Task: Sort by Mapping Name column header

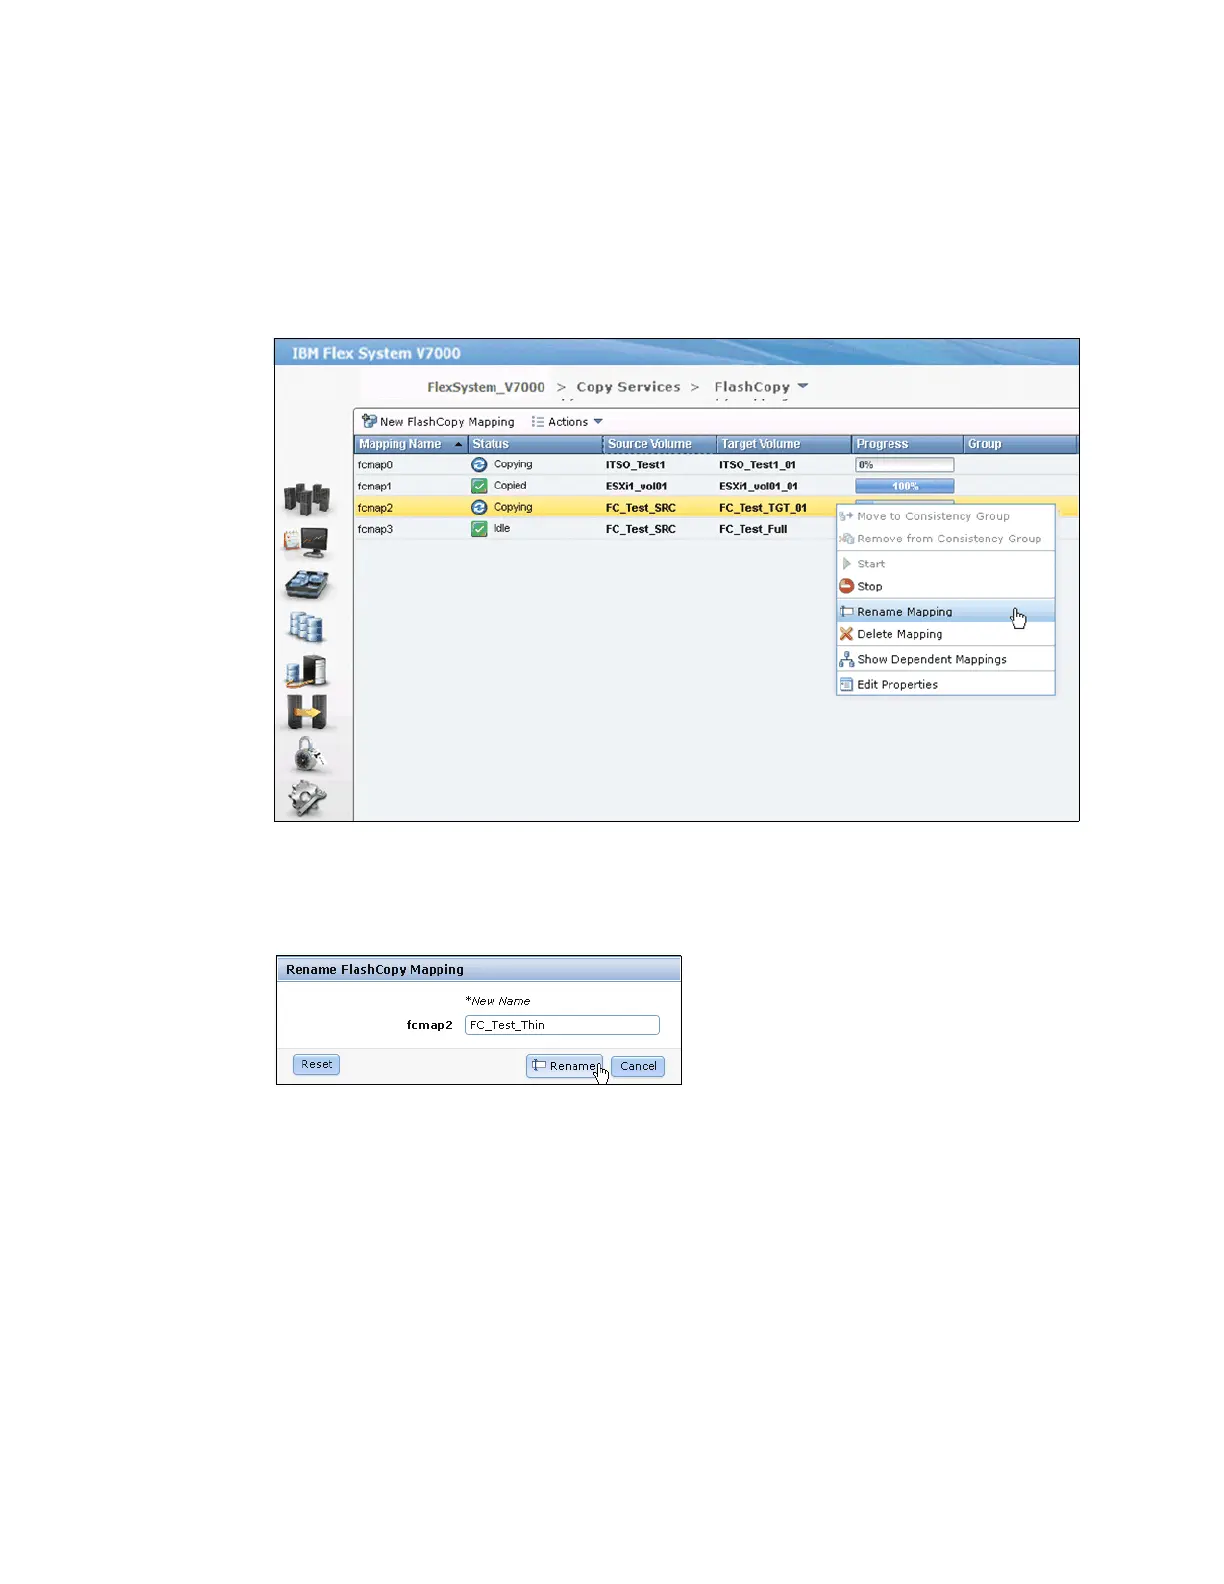Action: 411,444
